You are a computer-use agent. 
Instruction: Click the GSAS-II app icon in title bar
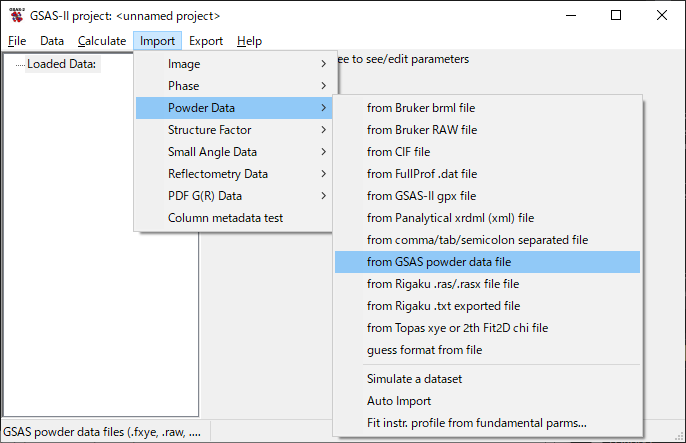(x=16, y=16)
